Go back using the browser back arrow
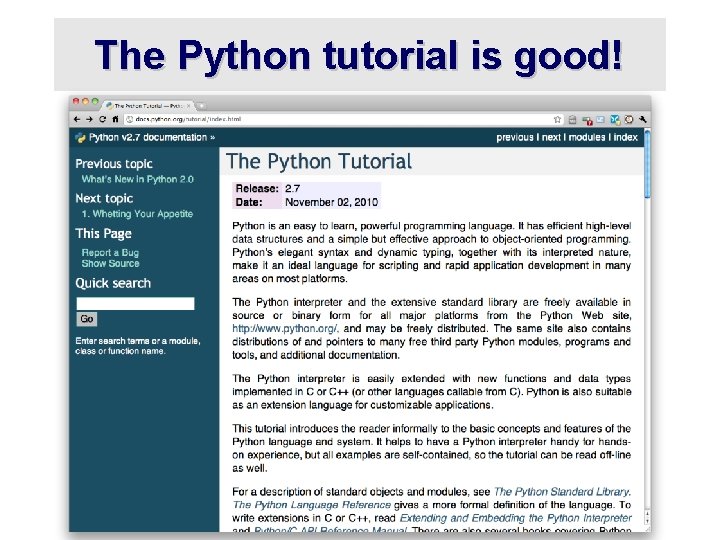Image resolution: width=720 pixels, height=540 pixels. [77, 119]
